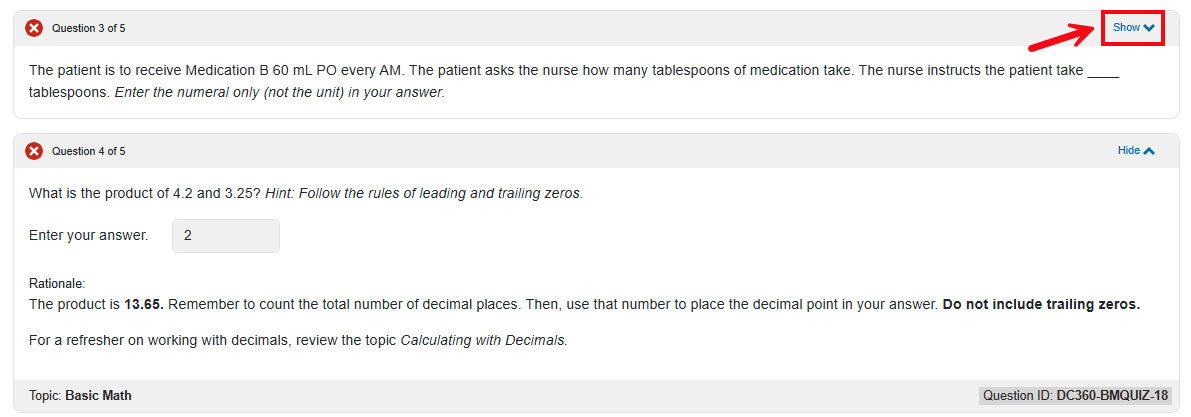Screen dimensions: 1191x417
Task: Expand Question 3 using the Show link
Action: click(1127, 28)
